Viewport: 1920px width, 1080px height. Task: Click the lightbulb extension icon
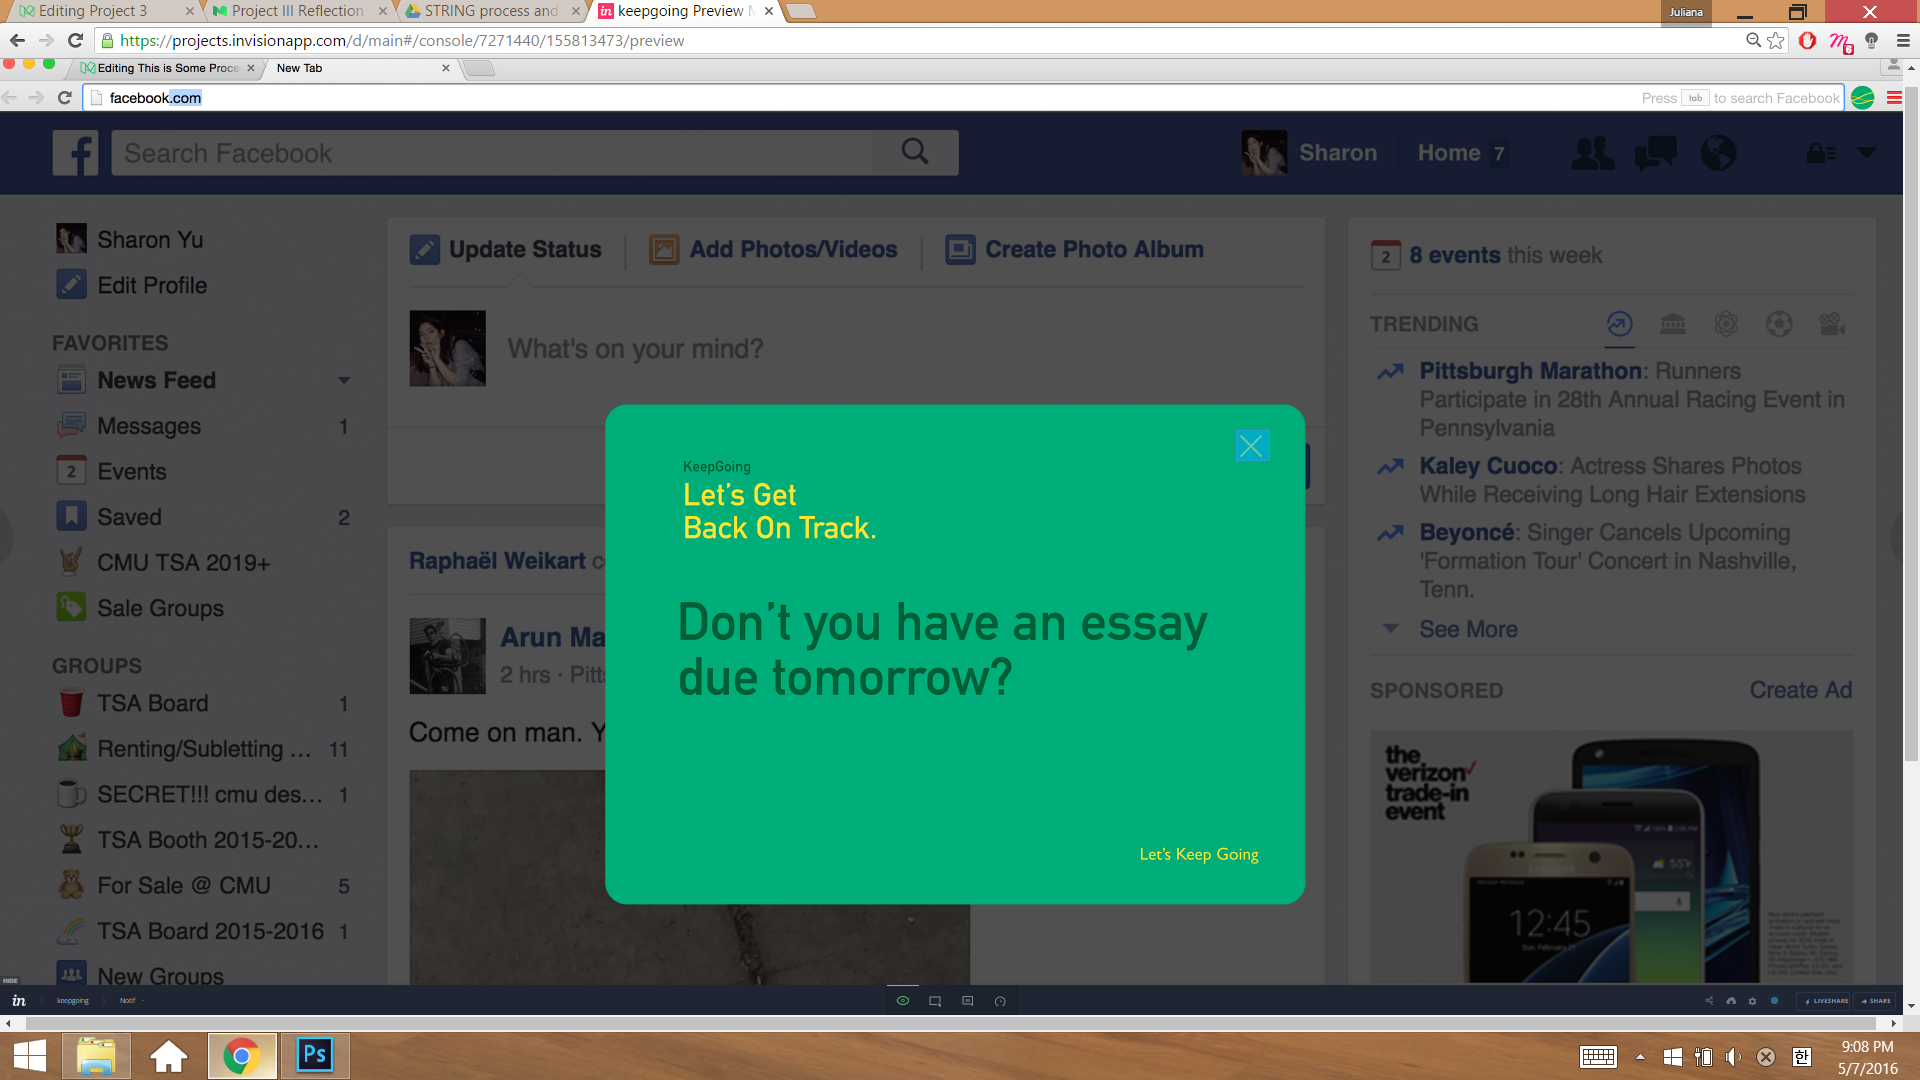pos(1872,41)
